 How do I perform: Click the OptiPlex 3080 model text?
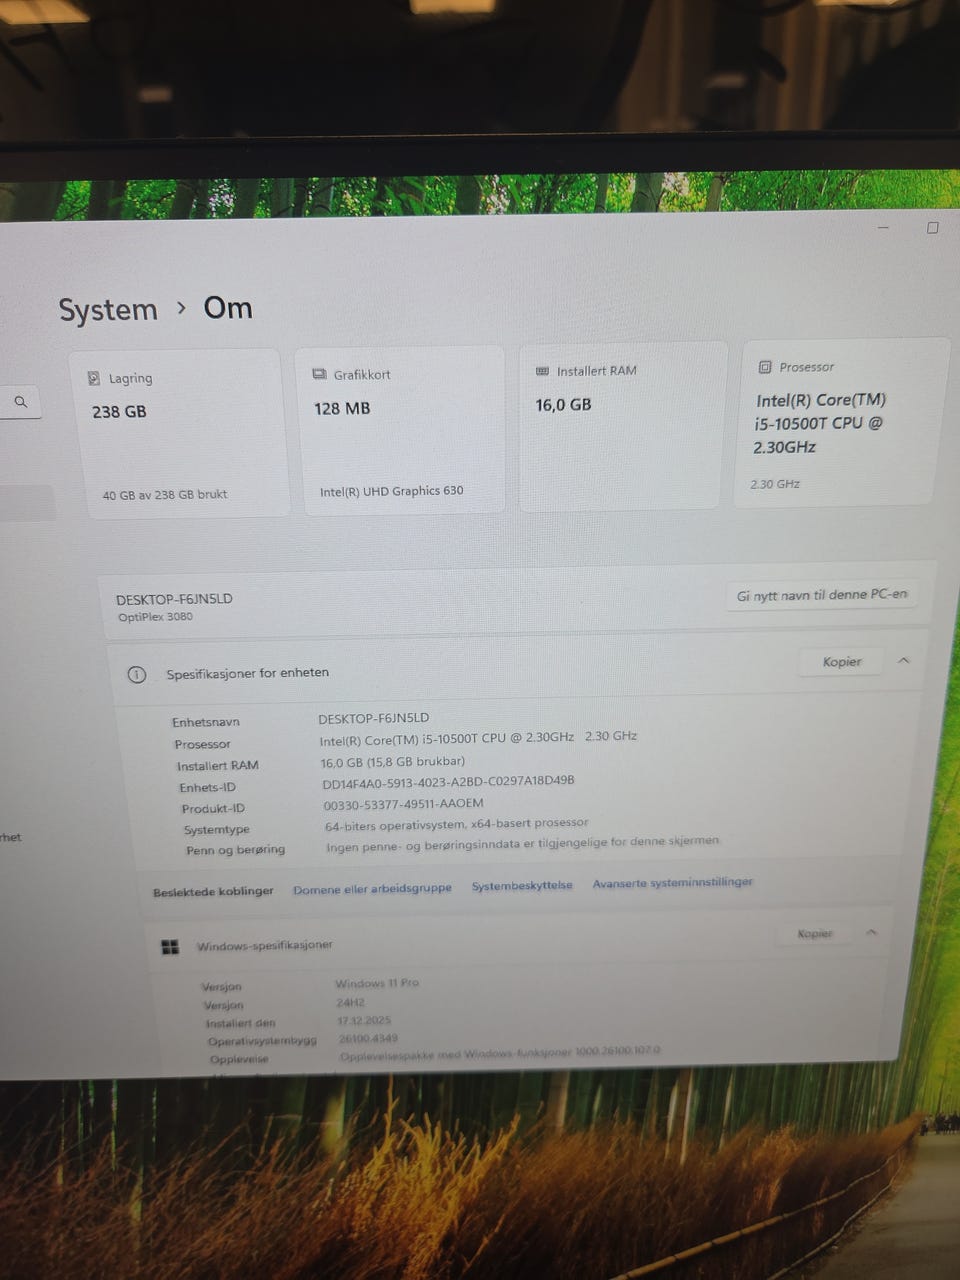coord(155,617)
